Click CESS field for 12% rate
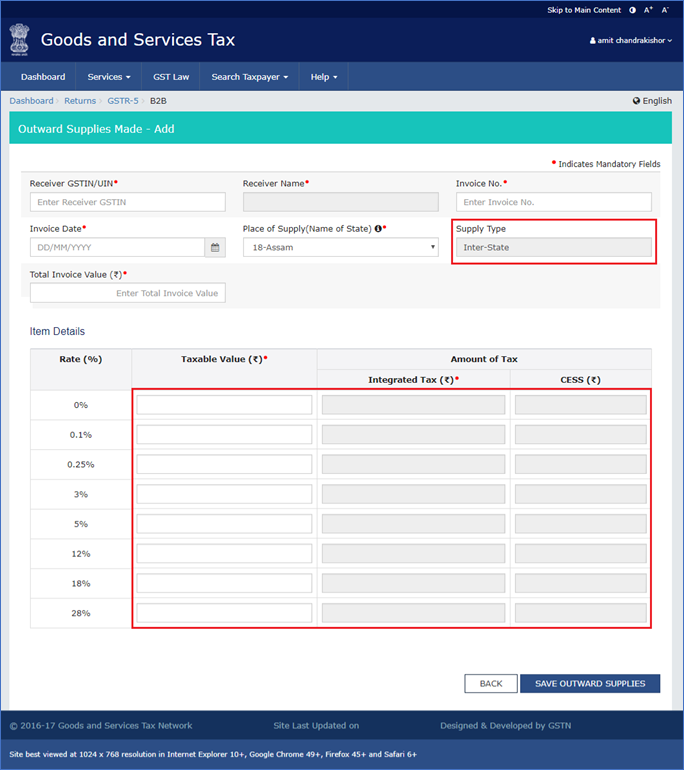The height and width of the screenshot is (770, 684). pos(580,553)
